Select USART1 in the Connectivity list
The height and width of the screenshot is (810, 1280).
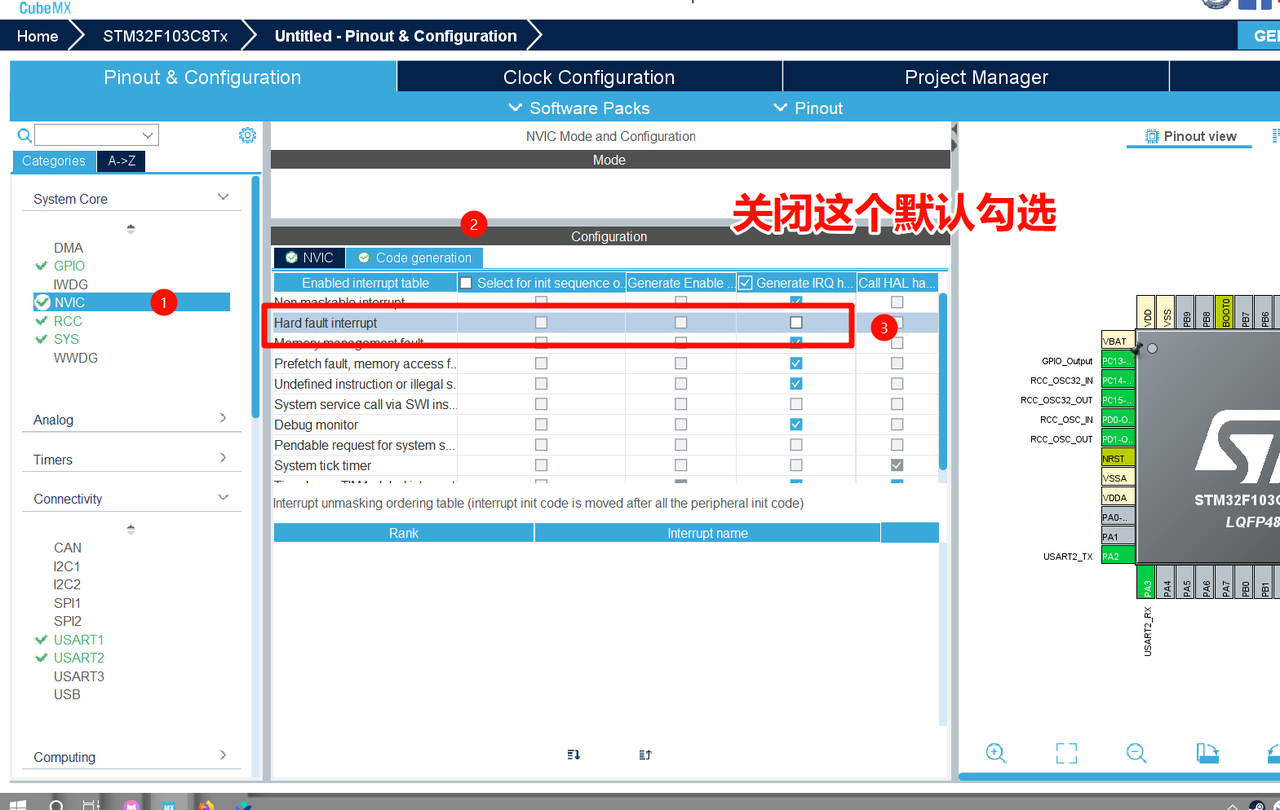[79, 640]
